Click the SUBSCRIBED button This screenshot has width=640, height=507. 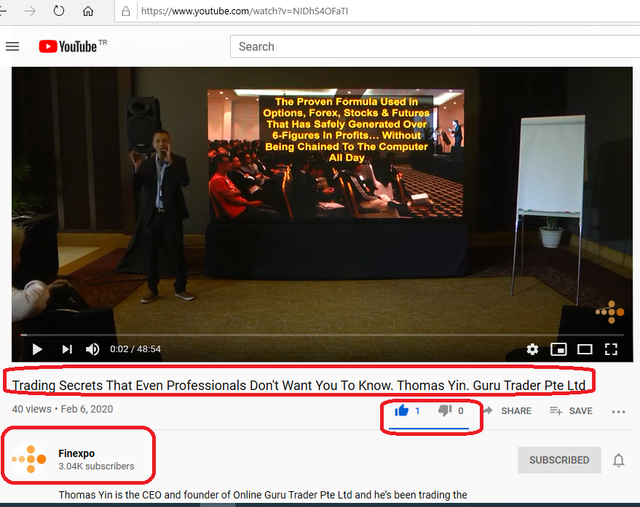pos(559,460)
